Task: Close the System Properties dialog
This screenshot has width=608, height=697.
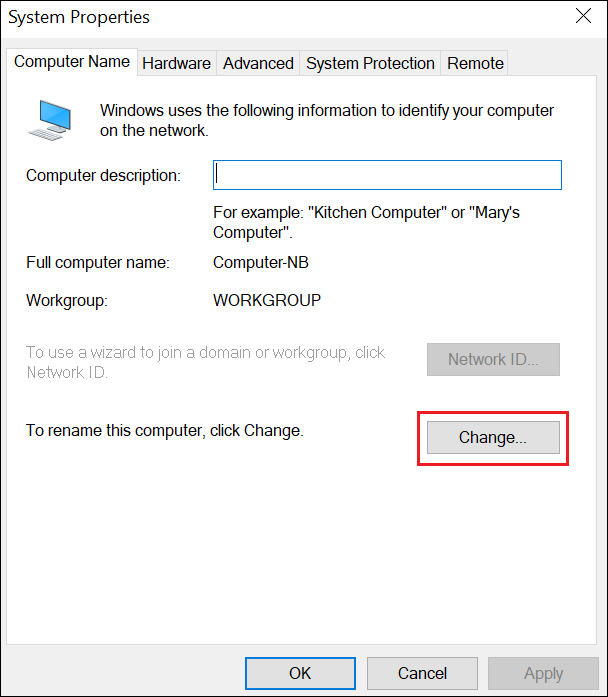Action: tap(583, 16)
